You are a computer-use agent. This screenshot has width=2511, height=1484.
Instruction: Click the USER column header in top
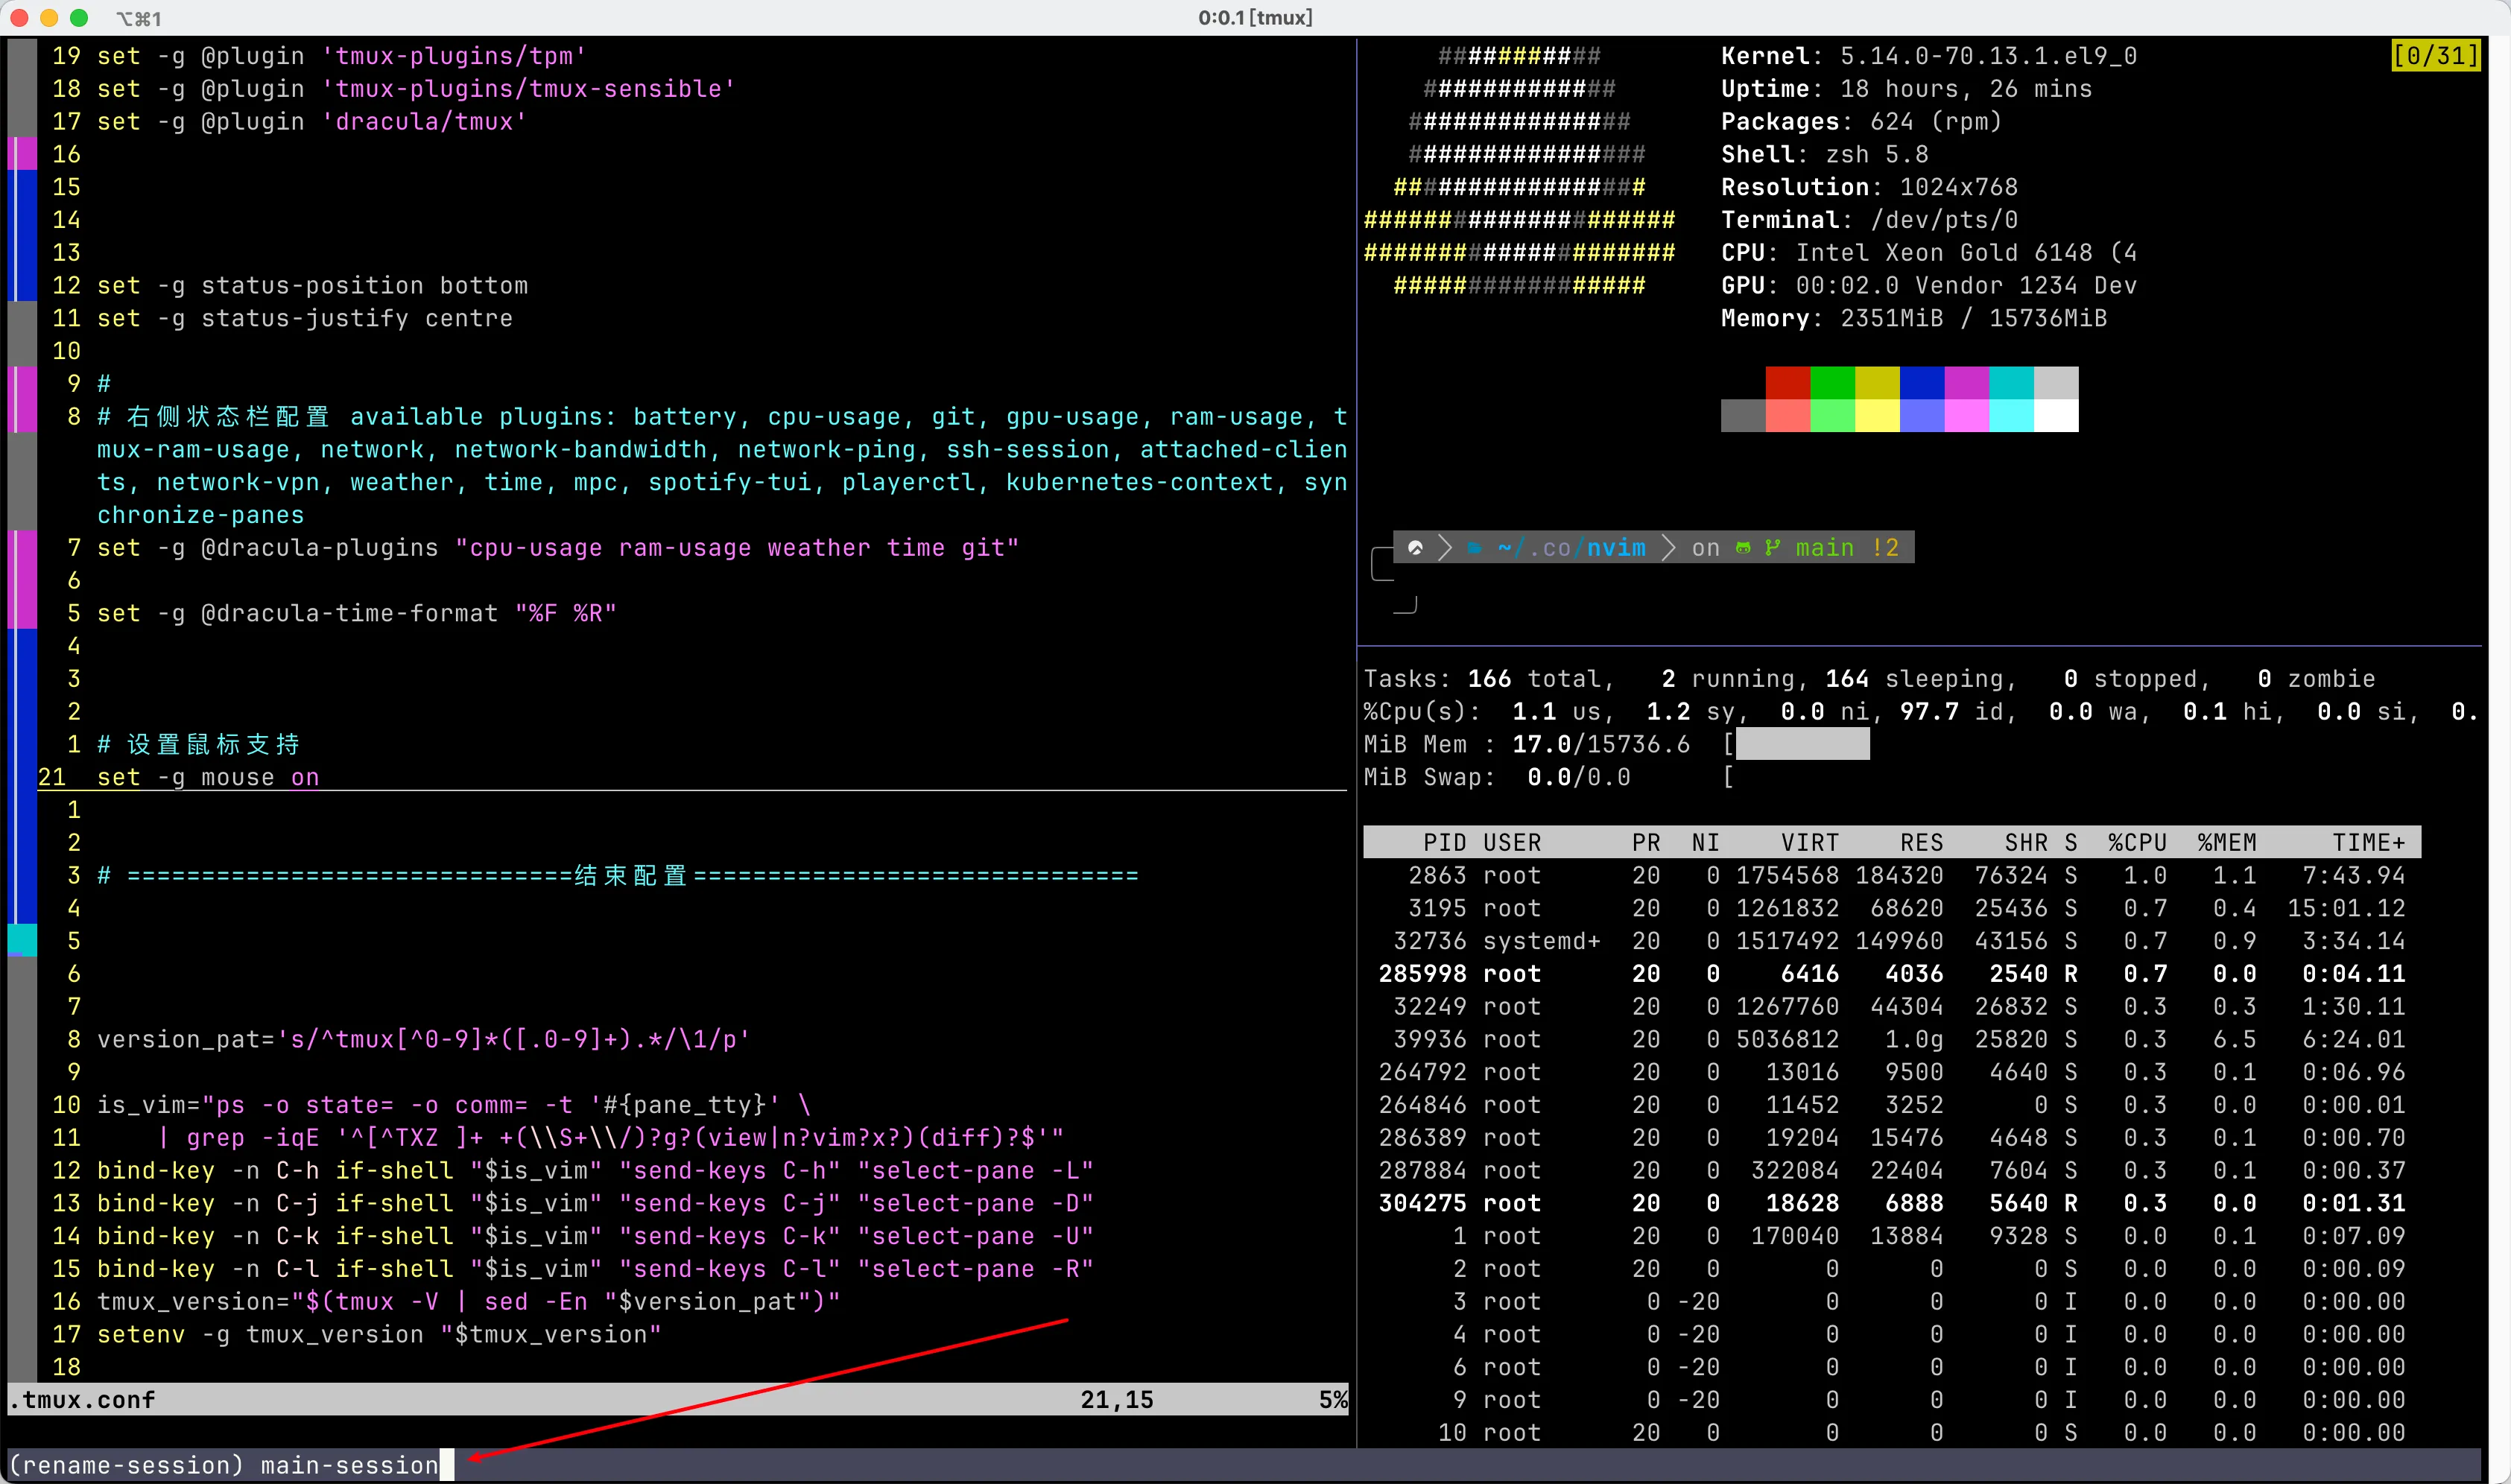[x=1512, y=842]
